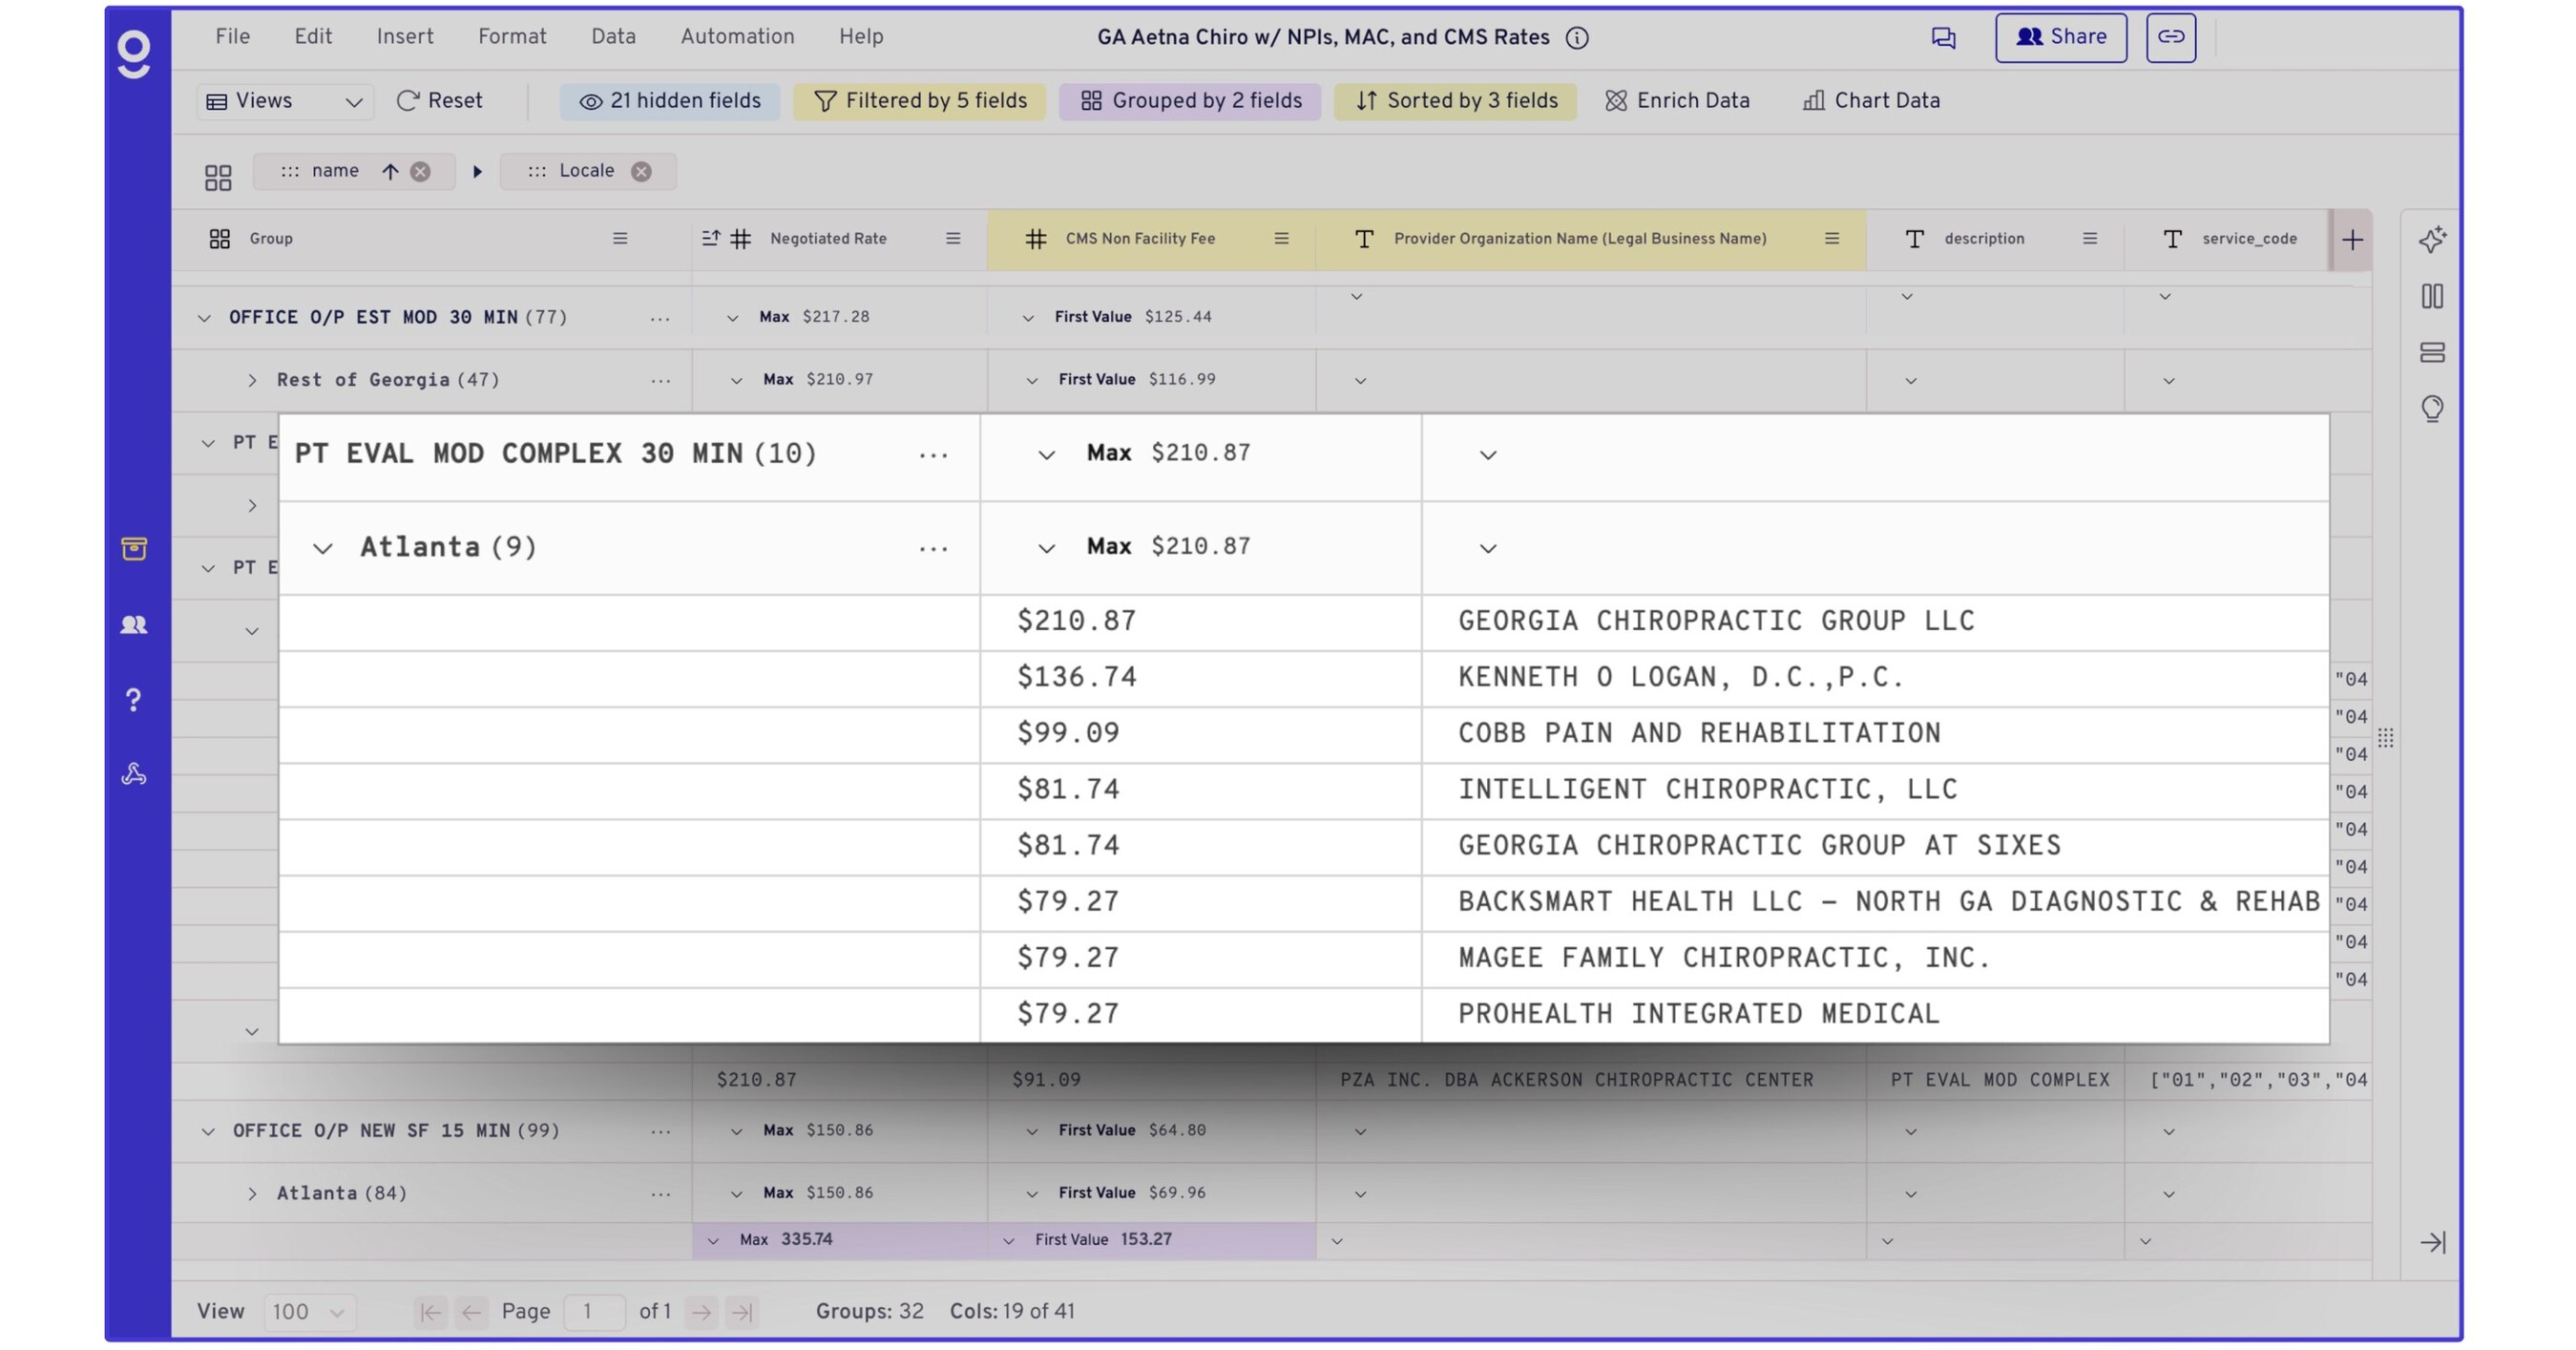Click Reset in the toolbar
This screenshot has height=1350, width=2576.
pyautogui.click(x=439, y=100)
